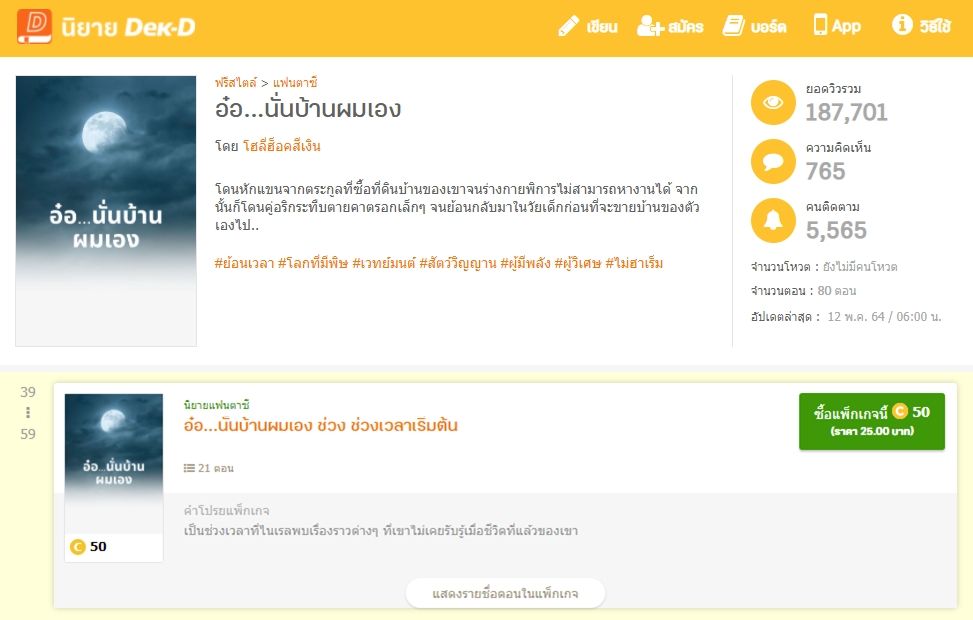Click the bell icon above 5,565 followers
The width and height of the screenshot is (973, 620).
771,222
